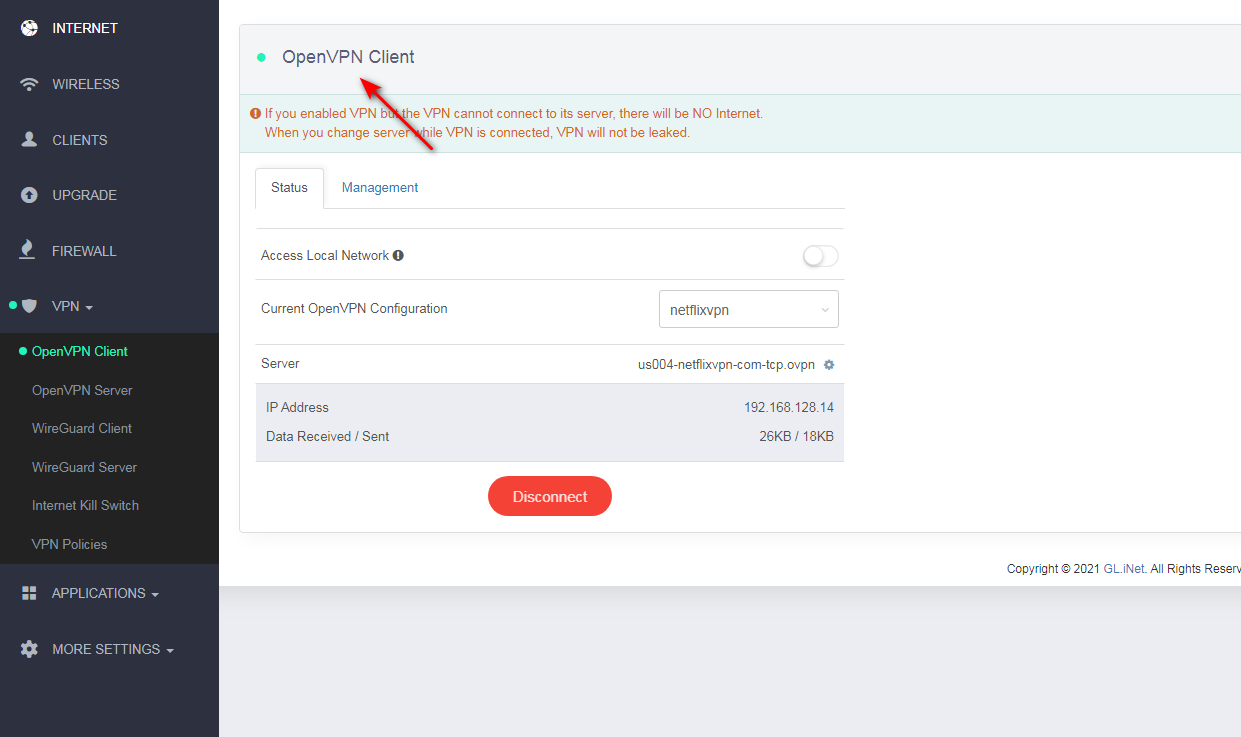The width and height of the screenshot is (1241, 737).
Task: Click the Data Received / Sent label
Action: pos(327,436)
